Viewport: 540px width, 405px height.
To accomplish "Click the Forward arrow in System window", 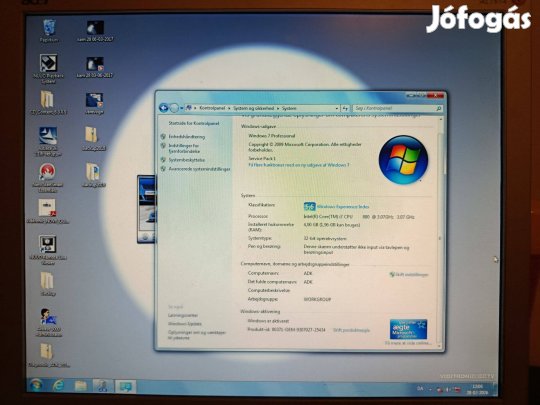I will 175,108.
